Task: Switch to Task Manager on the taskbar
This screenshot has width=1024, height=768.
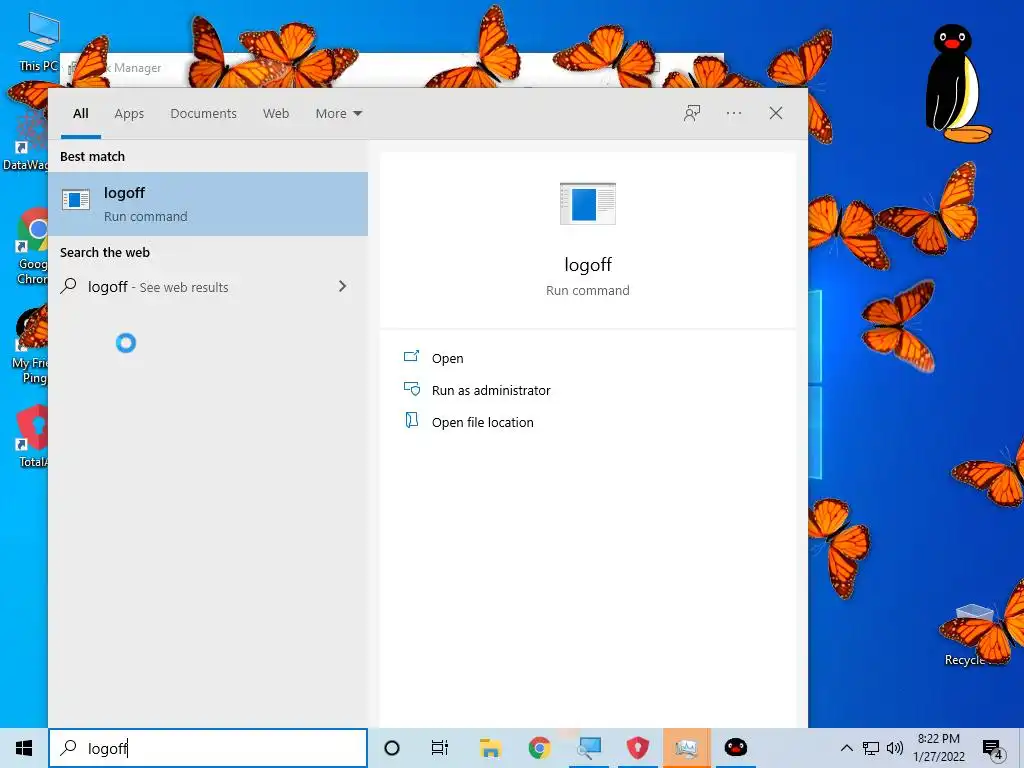Action: [x=686, y=748]
